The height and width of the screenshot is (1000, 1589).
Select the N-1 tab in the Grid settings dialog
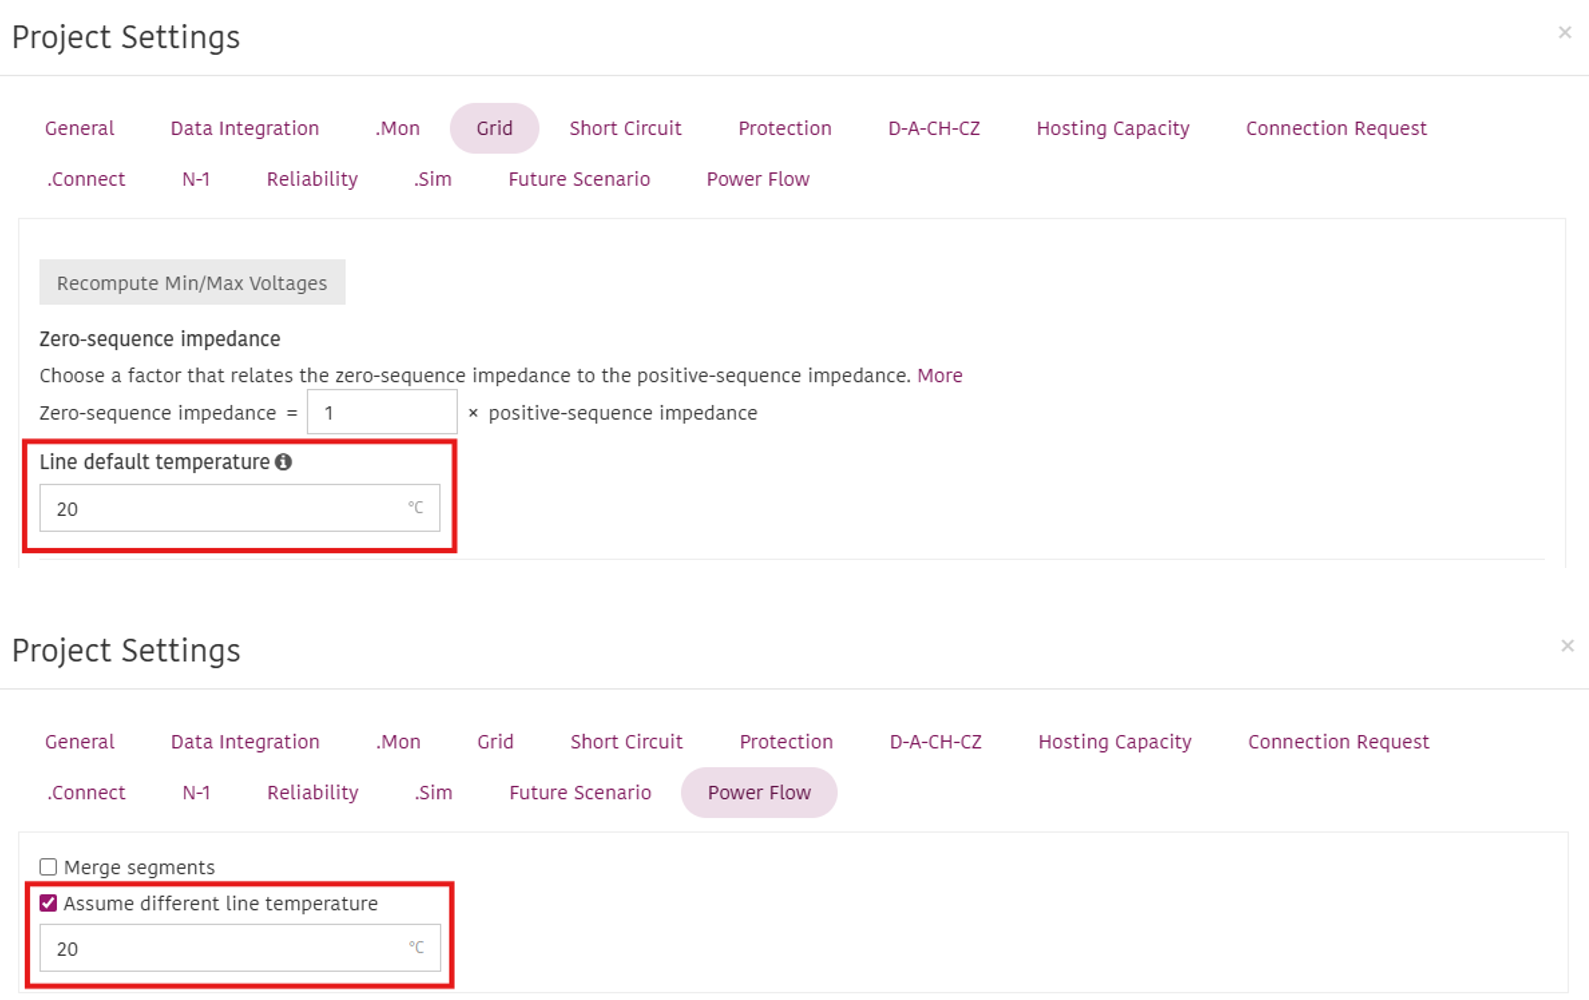196,179
